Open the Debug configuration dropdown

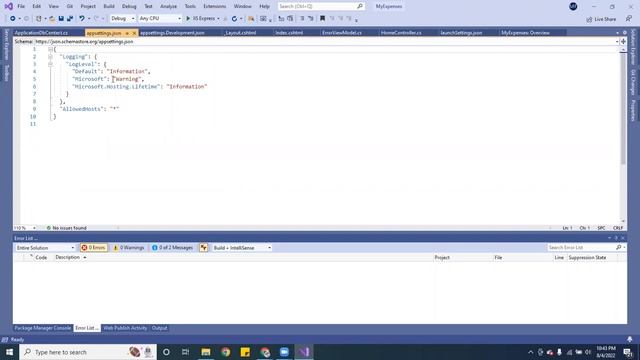click(122, 18)
